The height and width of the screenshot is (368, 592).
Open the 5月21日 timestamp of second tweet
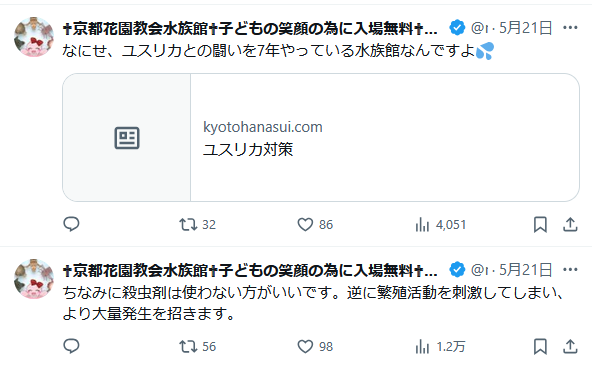(x=526, y=270)
